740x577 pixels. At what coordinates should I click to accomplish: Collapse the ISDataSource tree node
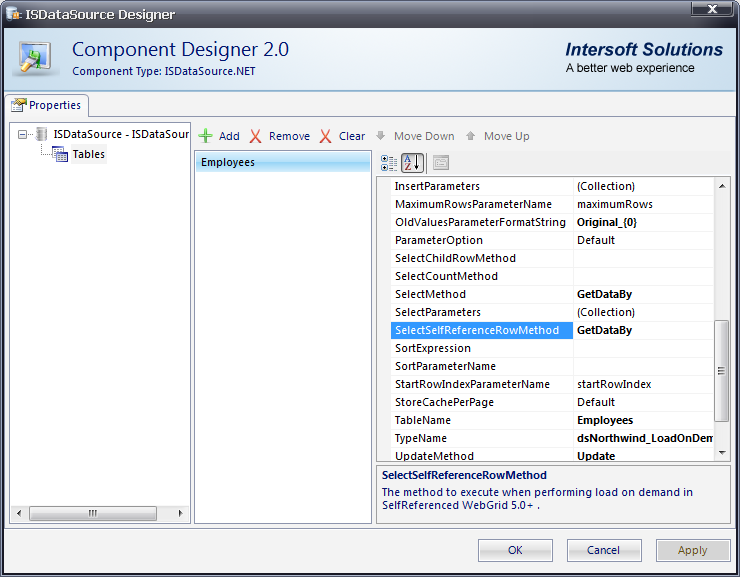click(x=23, y=134)
